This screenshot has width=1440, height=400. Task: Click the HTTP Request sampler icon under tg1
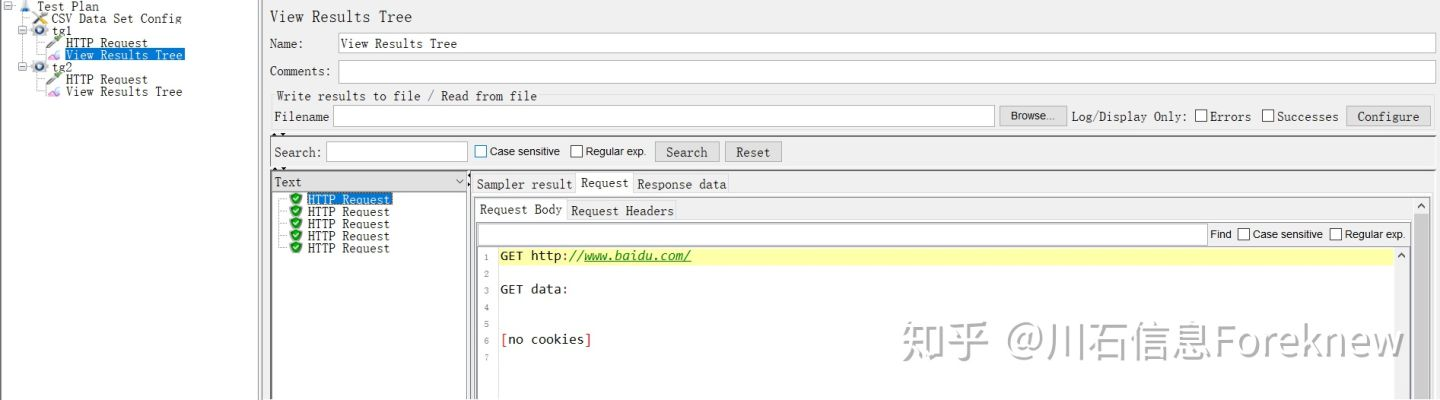click(x=55, y=43)
